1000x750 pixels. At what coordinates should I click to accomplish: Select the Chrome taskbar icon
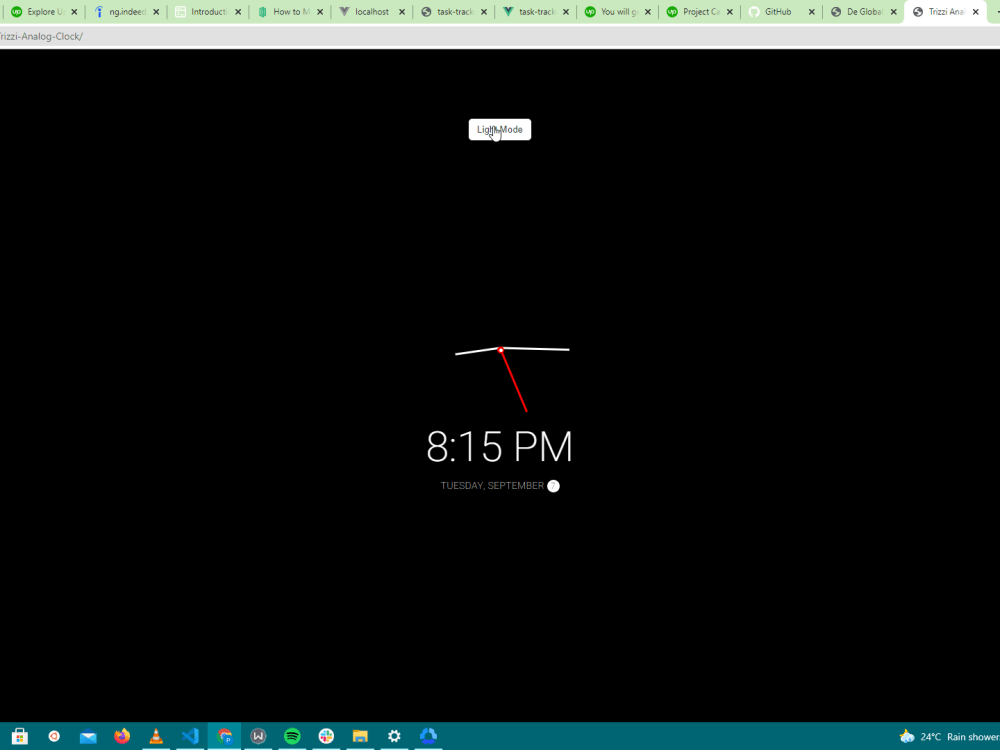click(224, 736)
